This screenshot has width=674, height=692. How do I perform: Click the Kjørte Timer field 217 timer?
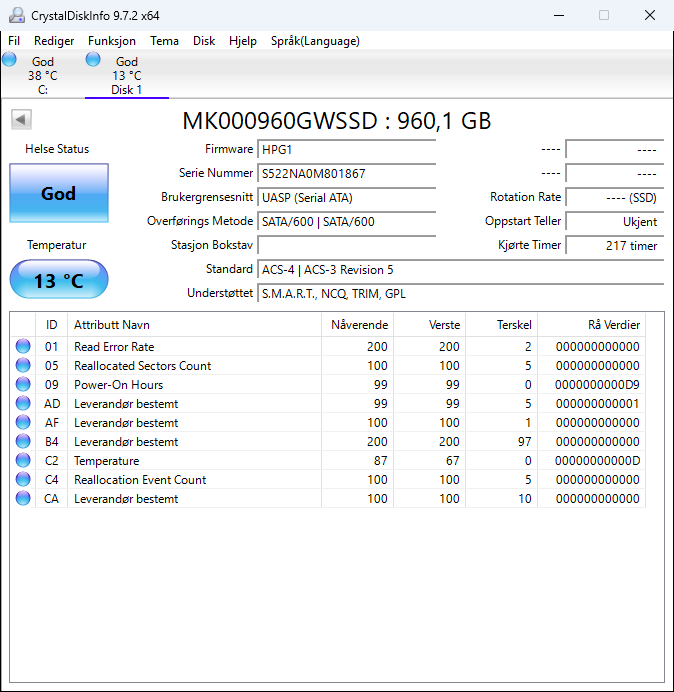click(614, 245)
